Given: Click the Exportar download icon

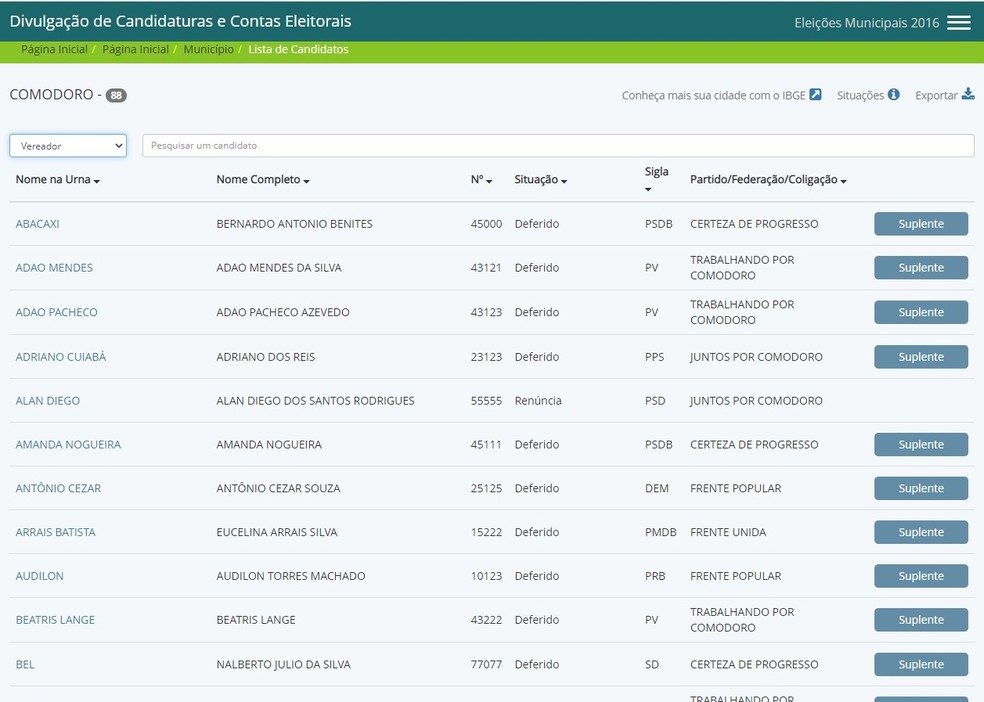Looking at the screenshot, I should [x=966, y=94].
